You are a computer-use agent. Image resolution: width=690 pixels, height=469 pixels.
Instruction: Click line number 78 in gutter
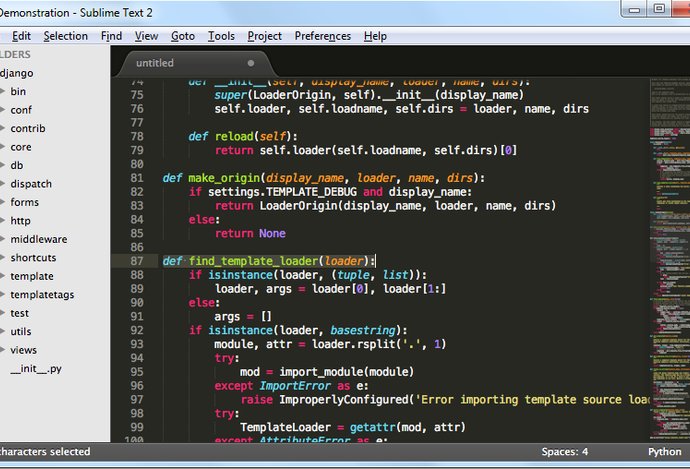[137, 136]
